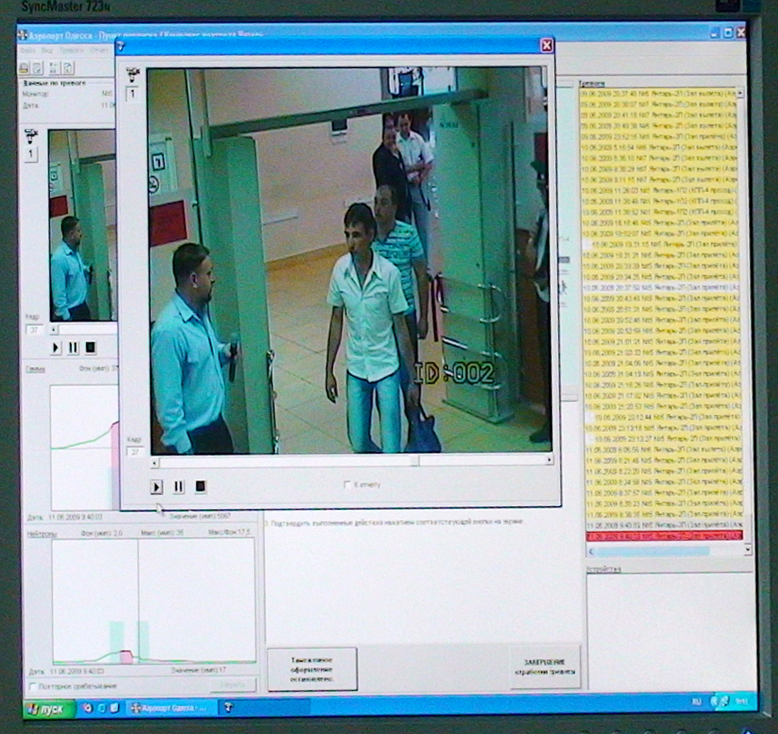Pause the small camera preview video
The image size is (778, 734).
pos(73,347)
